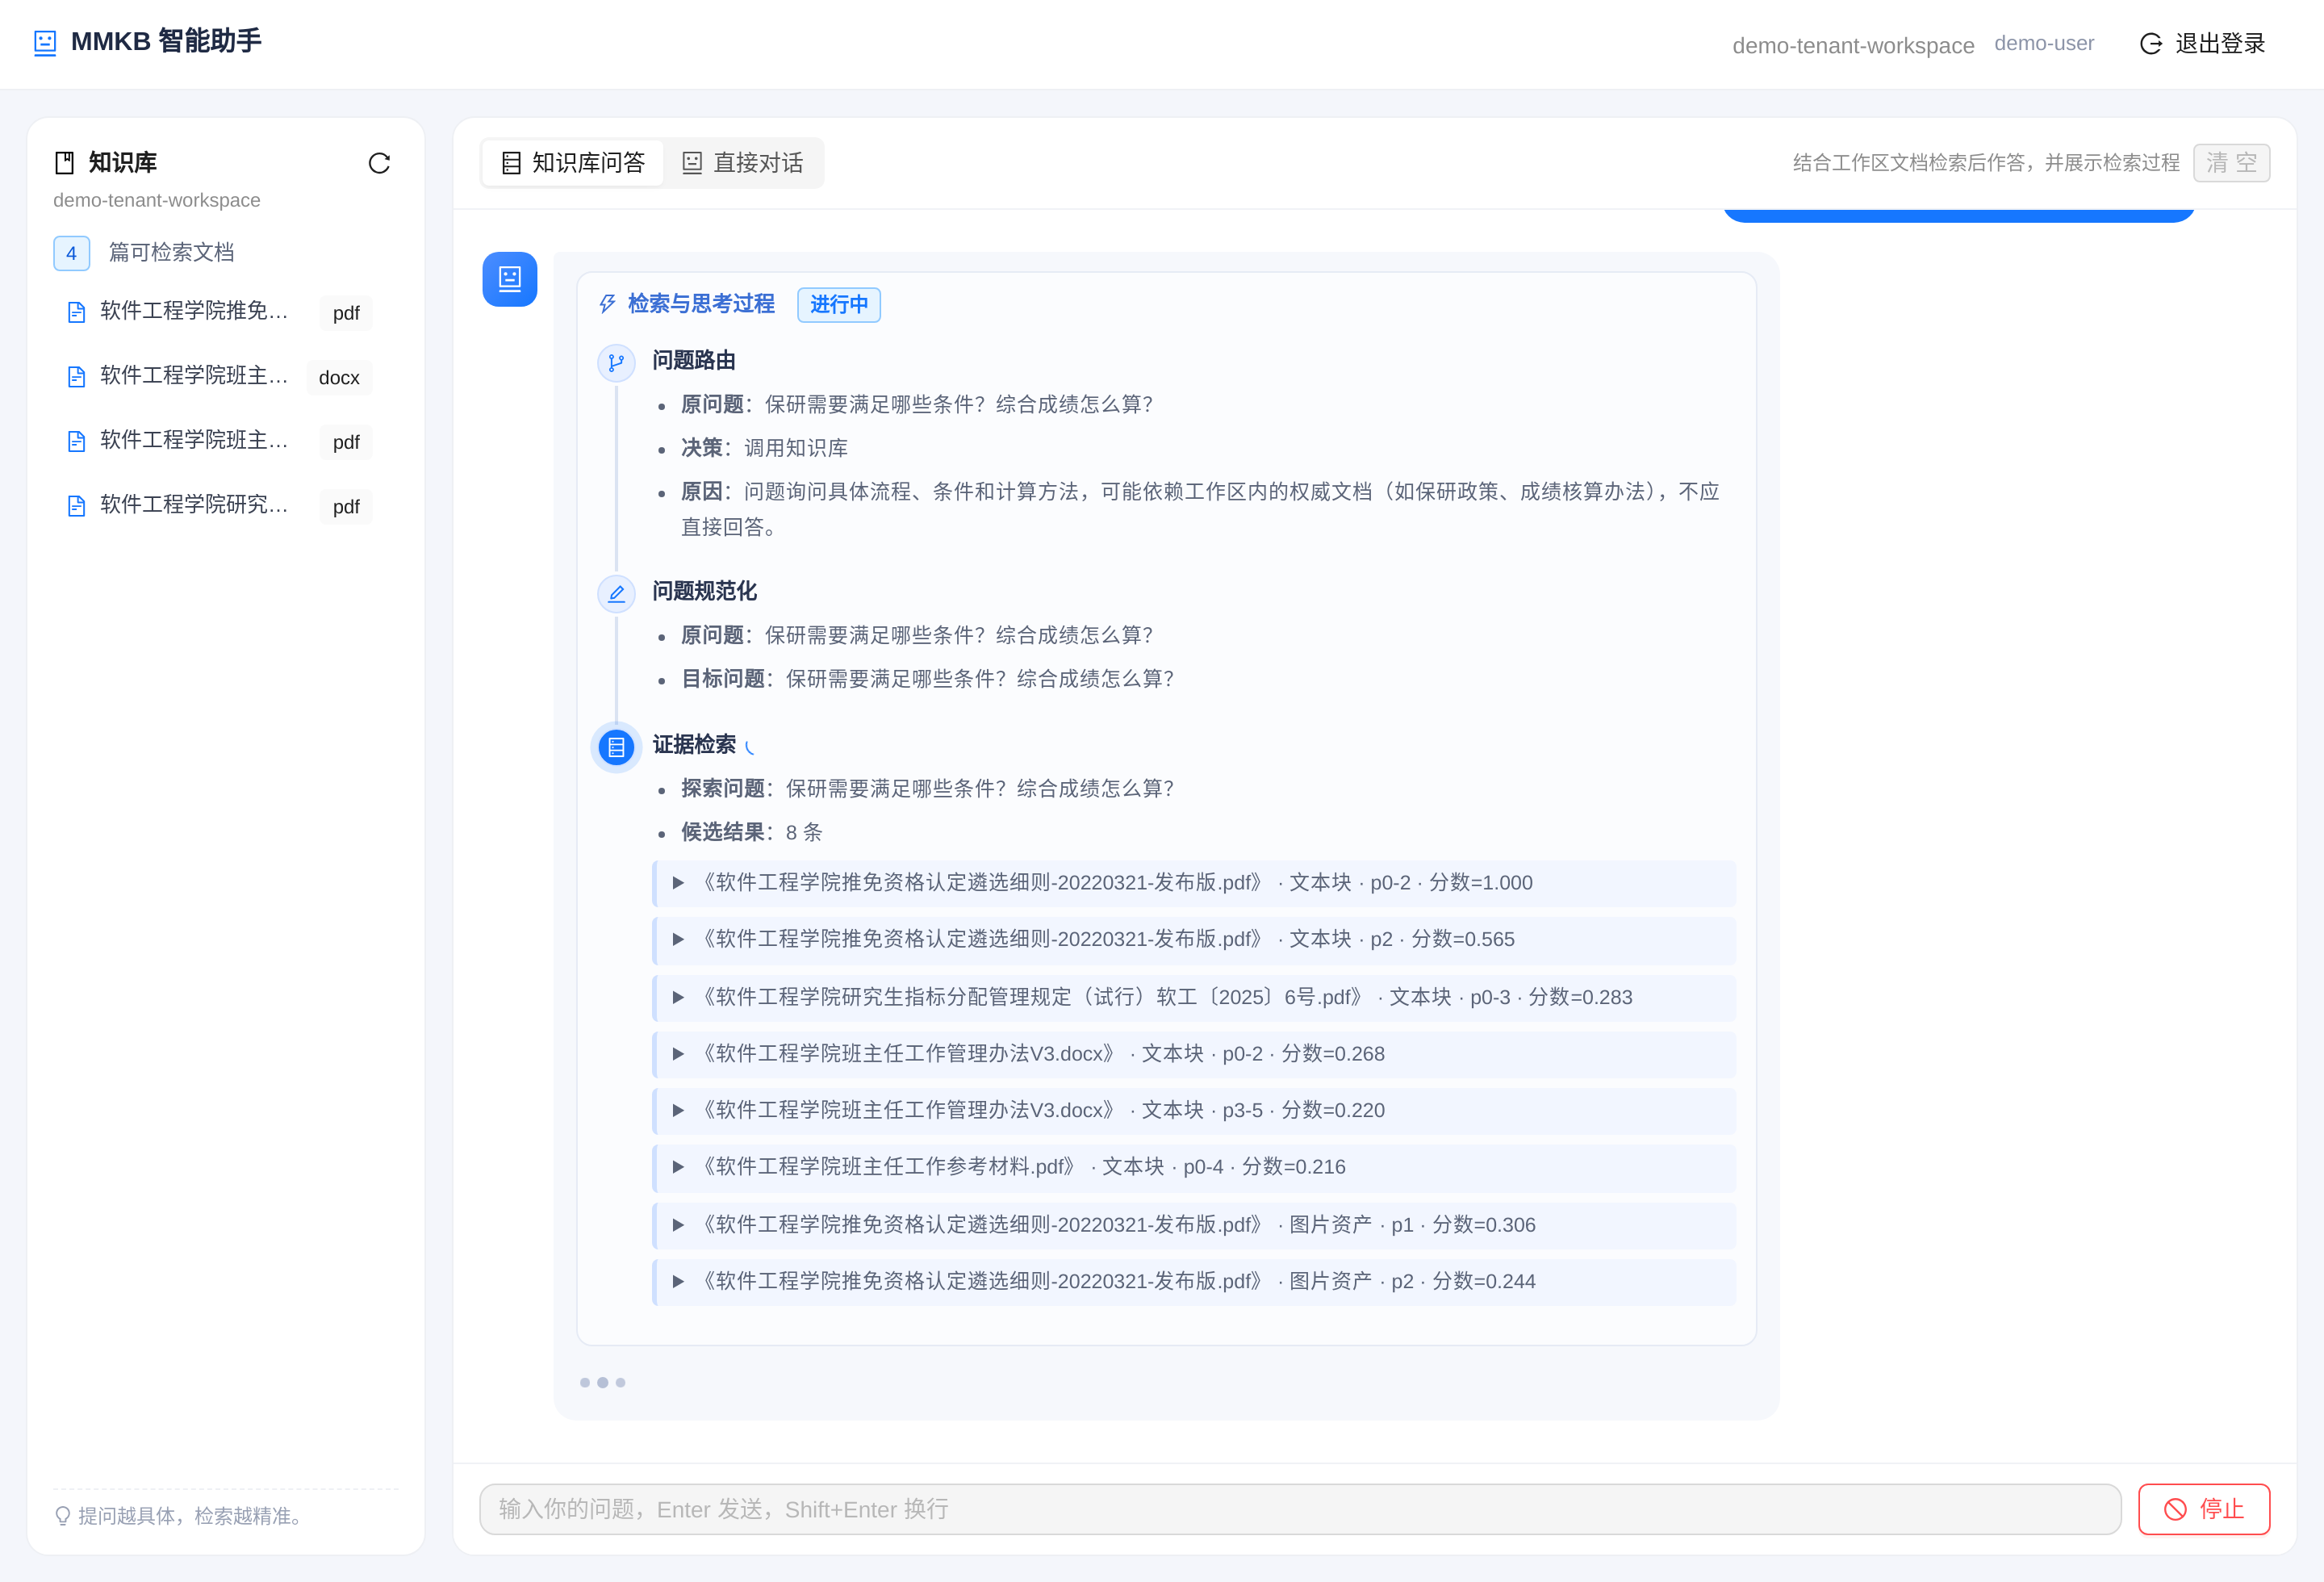Click the knowledge base refresh icon

[x=379, y=163]
